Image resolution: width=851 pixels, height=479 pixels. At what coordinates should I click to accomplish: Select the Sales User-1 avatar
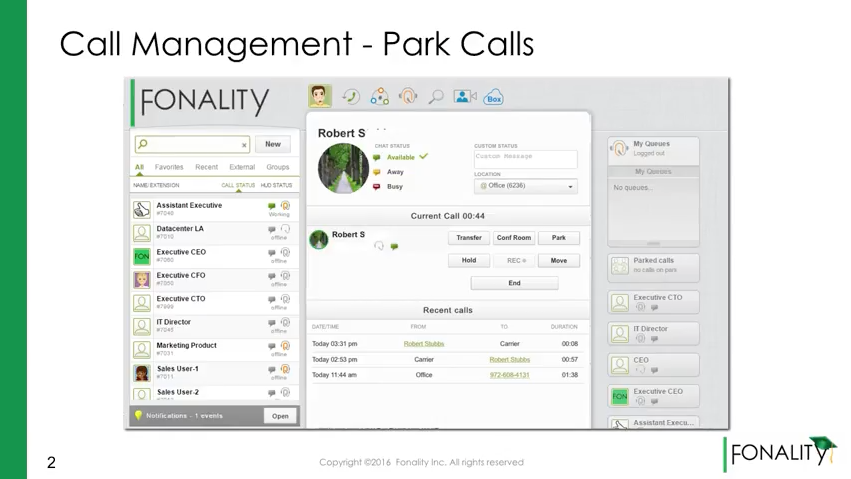[142, 373]
